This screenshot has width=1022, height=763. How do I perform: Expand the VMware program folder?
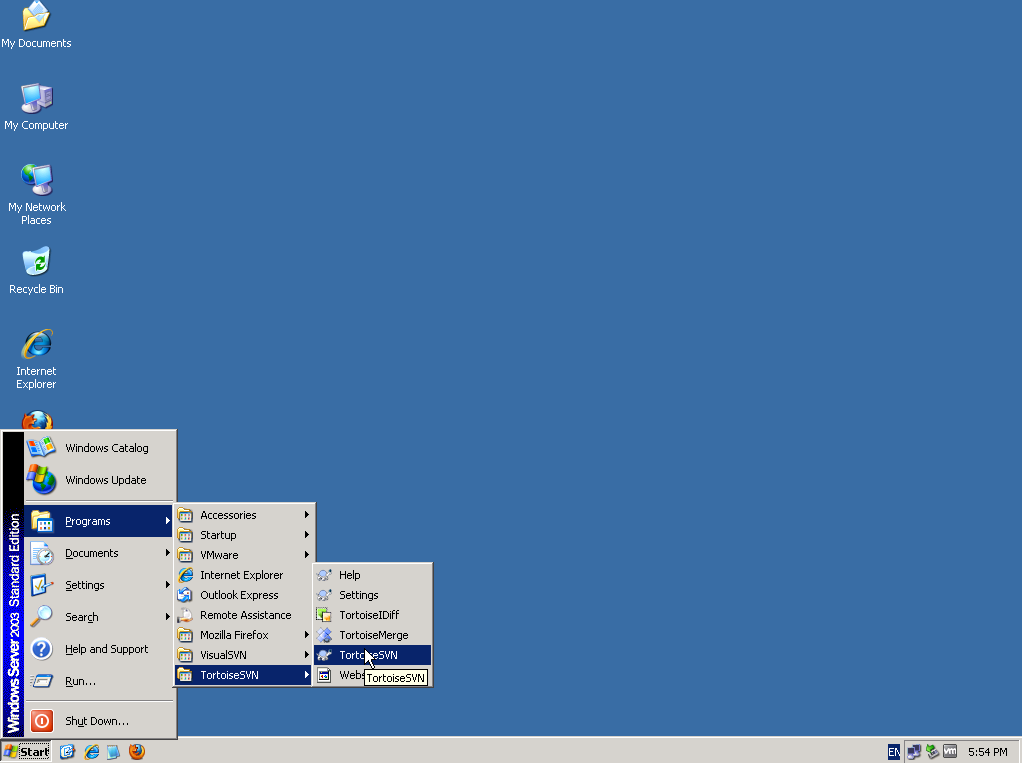point(244,554)
